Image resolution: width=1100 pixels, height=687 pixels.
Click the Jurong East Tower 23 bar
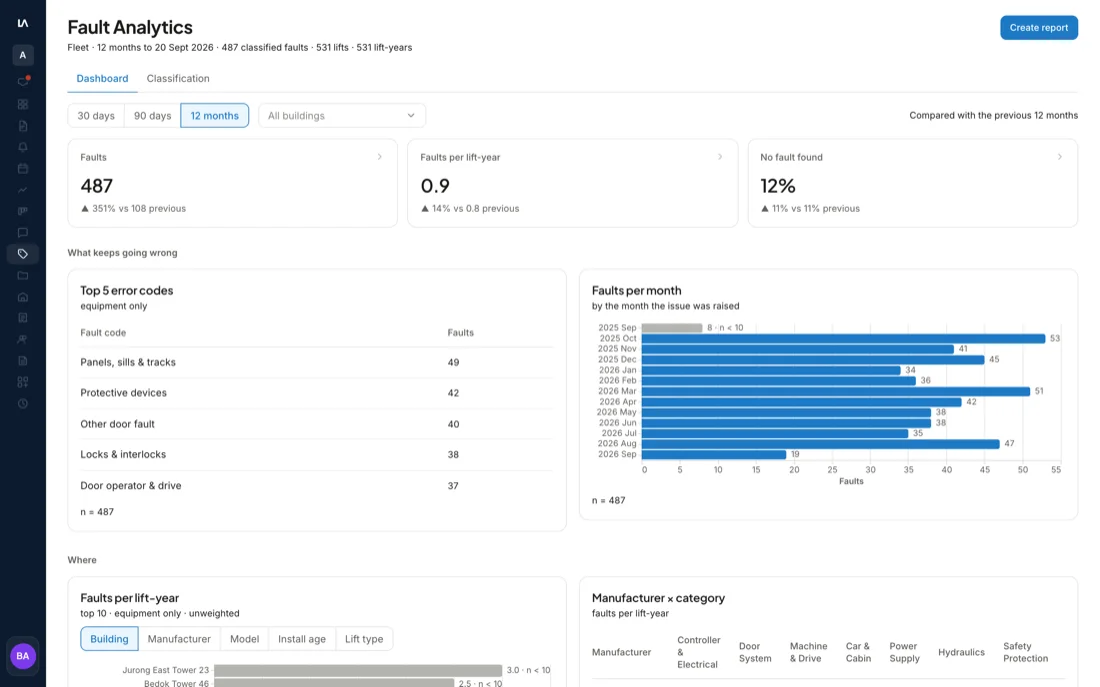point(358,670)
